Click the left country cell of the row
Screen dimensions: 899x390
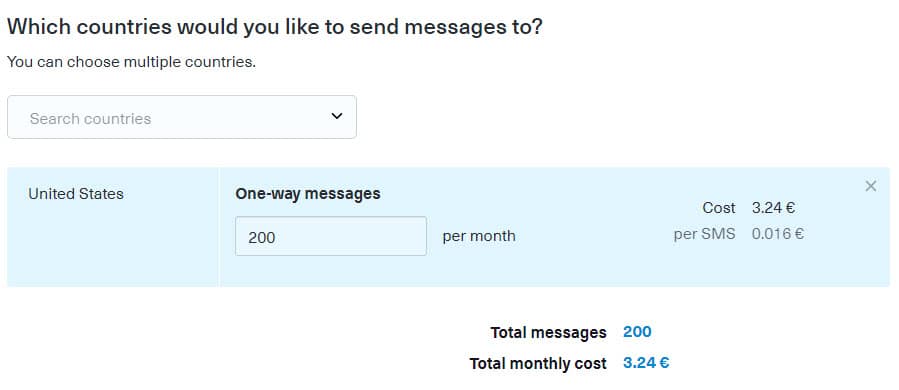(x=113, y=227)
